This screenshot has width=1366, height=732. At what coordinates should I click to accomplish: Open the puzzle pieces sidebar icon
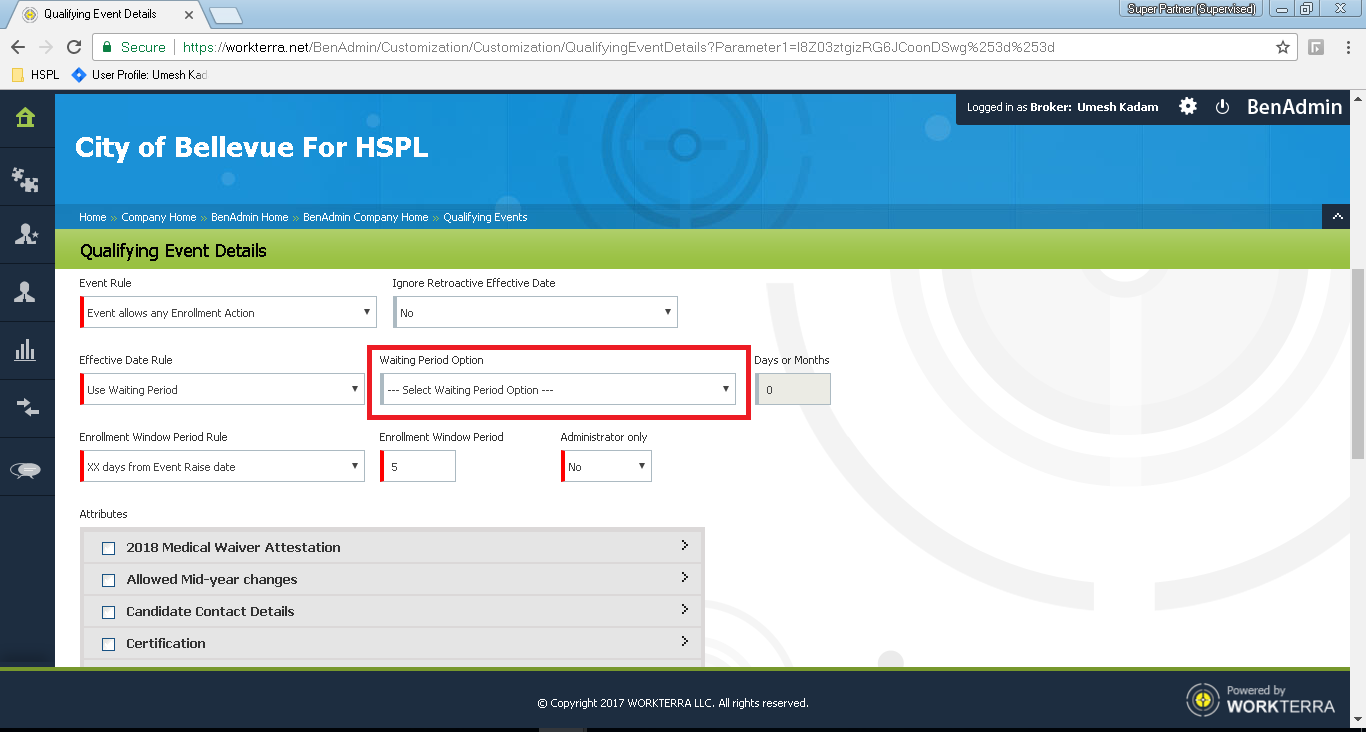point(26,178)
